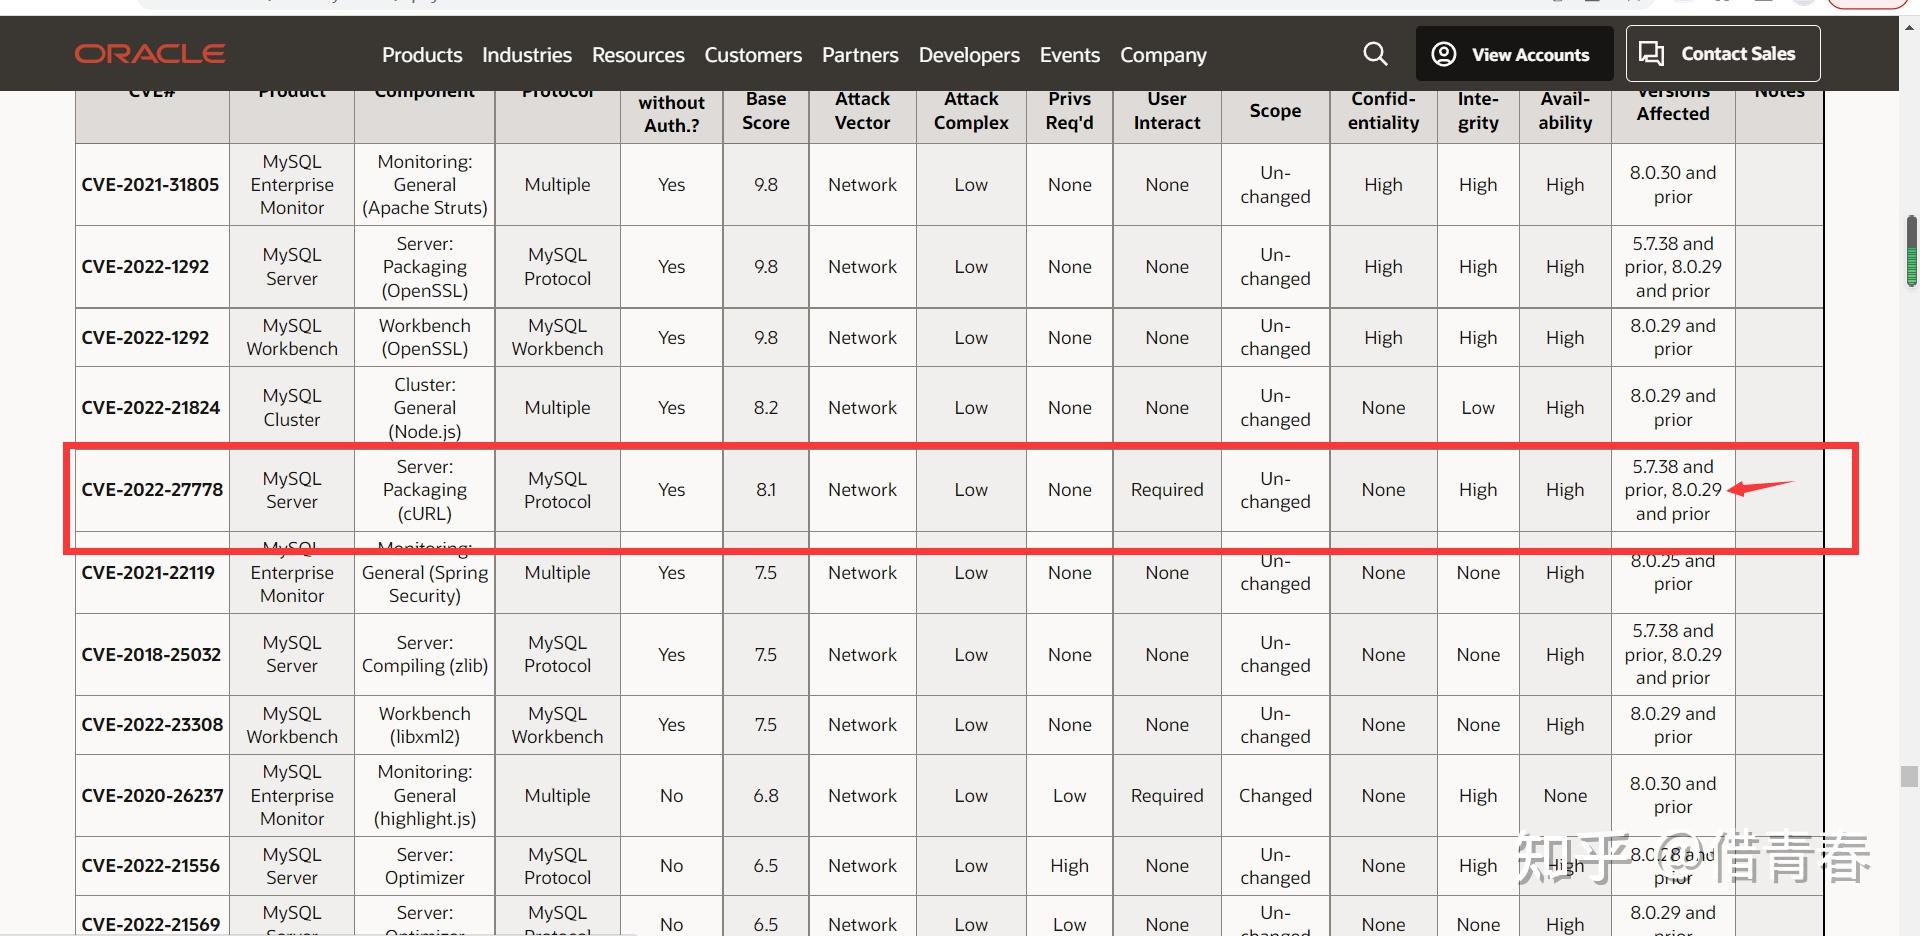Open the Industries menu
The image size is (1920, 936).
[x=527, y=55]
